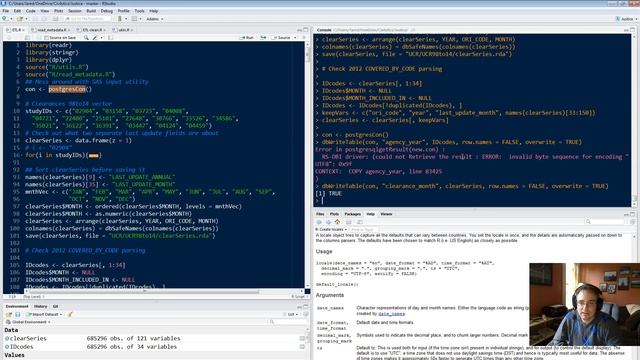Expand folded for-loop at line 16

coord(94,156)
